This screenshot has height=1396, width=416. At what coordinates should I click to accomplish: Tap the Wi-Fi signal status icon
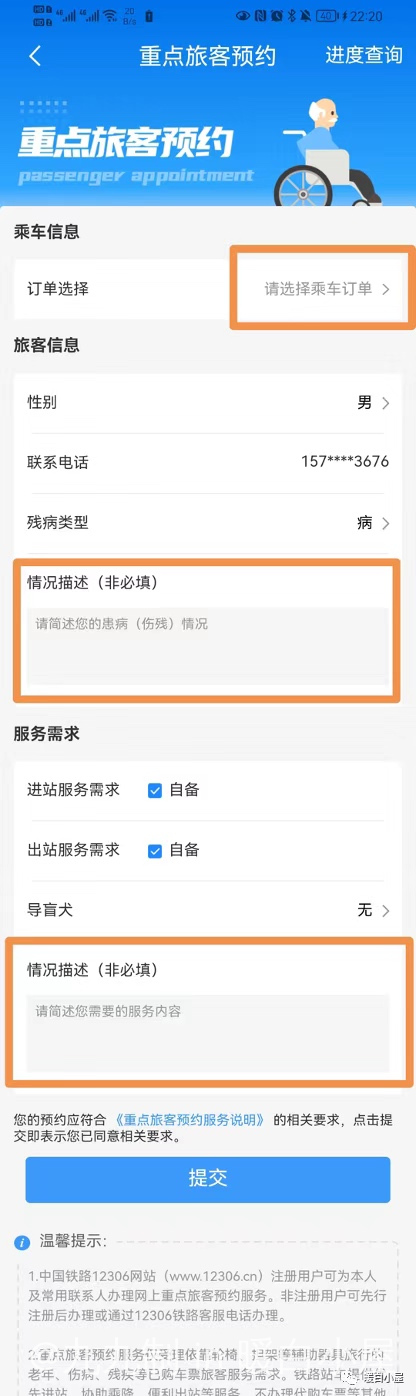(108, 16)
